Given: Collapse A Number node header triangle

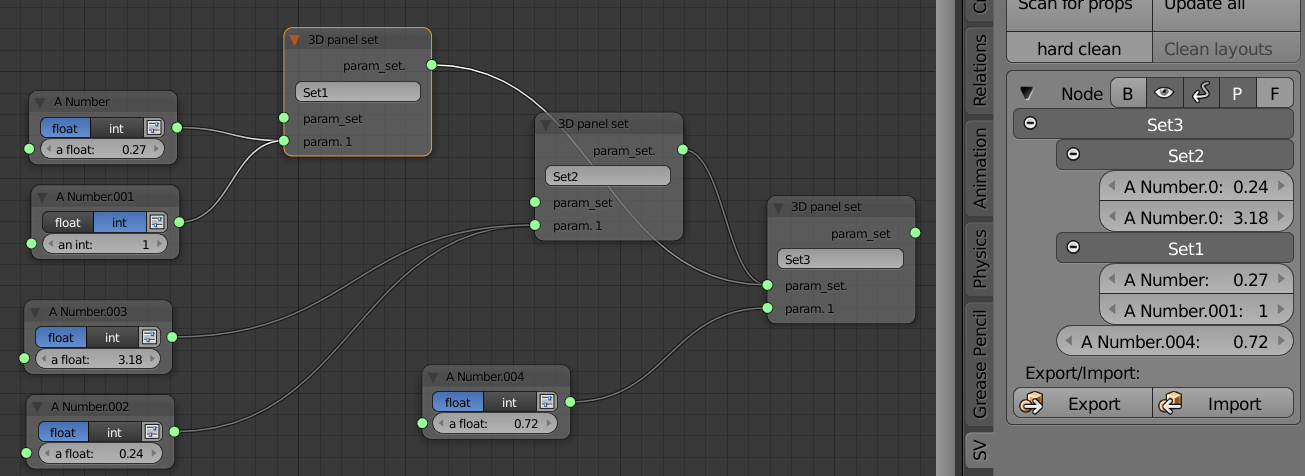Looking at the screenshot, I should coord(41,102).
